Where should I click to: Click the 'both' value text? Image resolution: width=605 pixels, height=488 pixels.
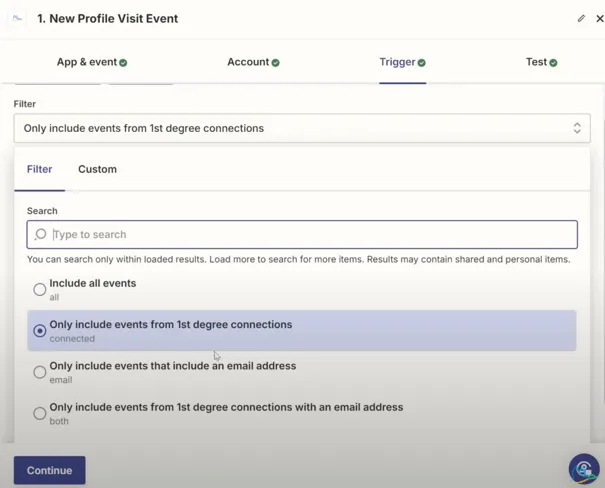[x=59, y=421]
